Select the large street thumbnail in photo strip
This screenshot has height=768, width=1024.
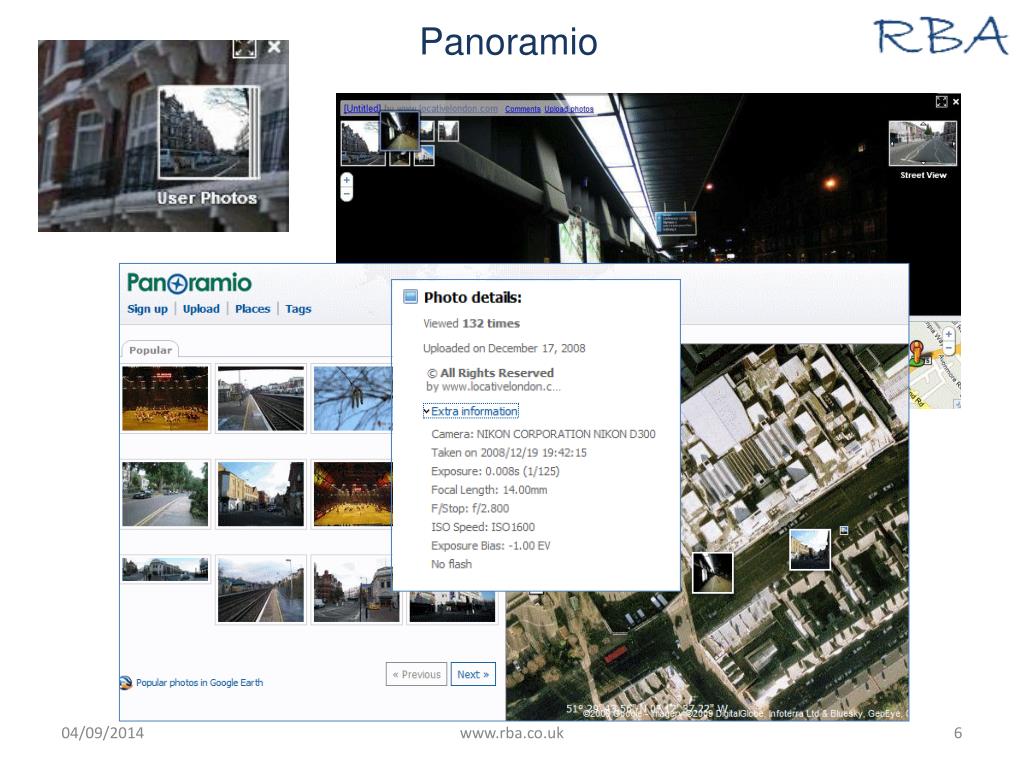pos(359,143)
